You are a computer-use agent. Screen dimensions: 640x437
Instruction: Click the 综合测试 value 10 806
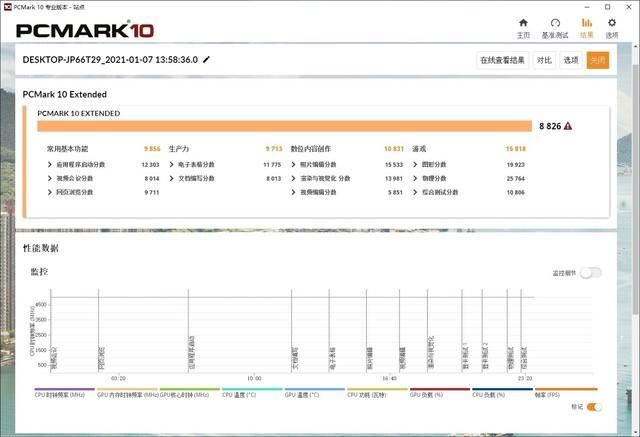516,192
